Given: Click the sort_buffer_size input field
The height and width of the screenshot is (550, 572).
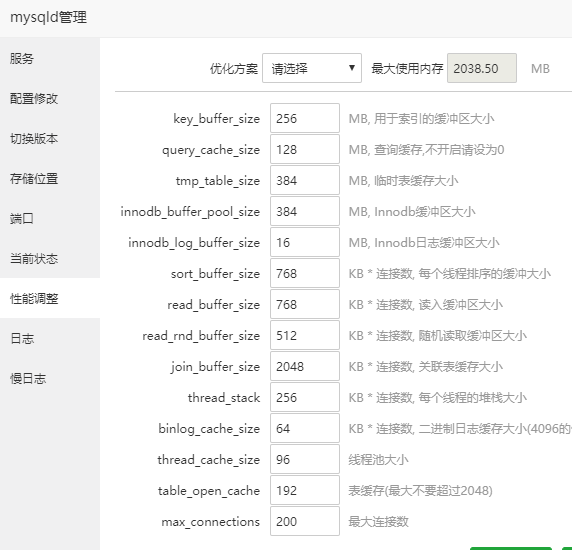Looking at the screenshot, I should [305, 273].
